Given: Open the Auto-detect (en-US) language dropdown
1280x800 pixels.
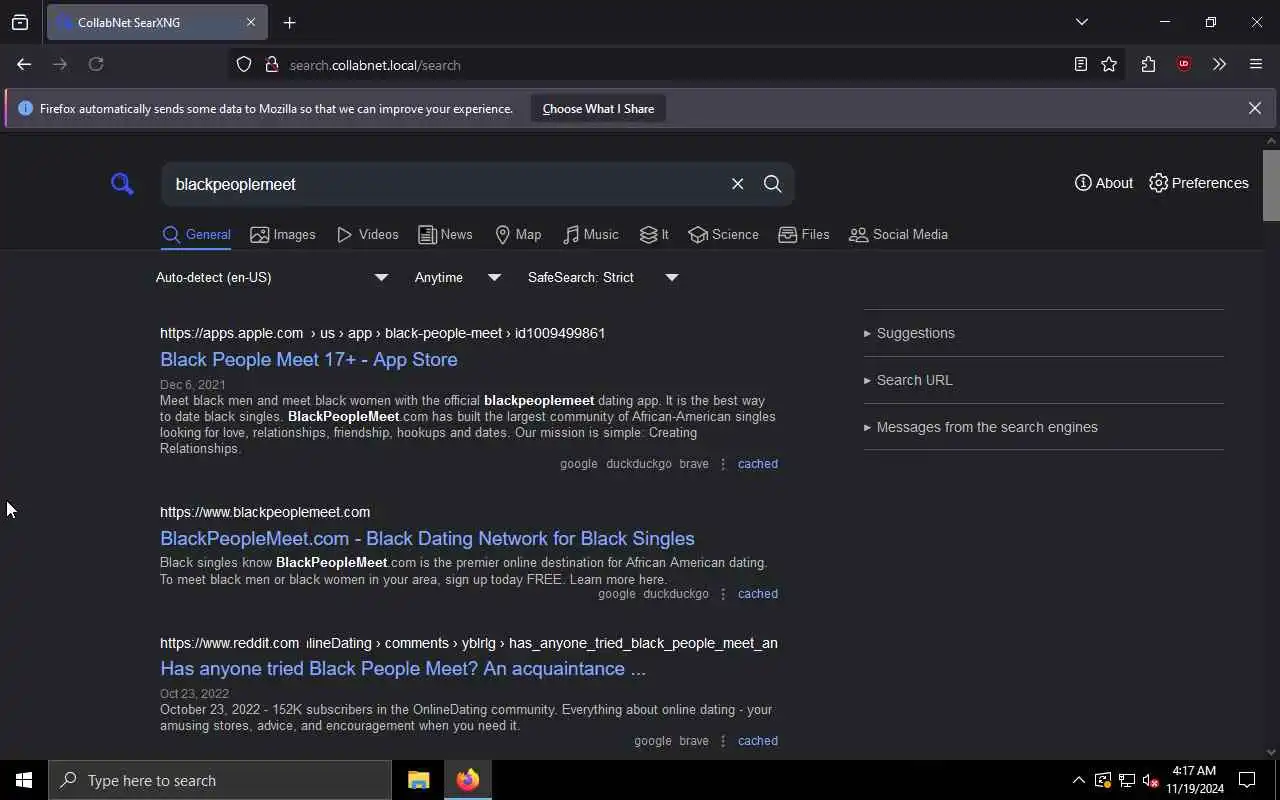Looking at the screenshot, I should point(271,277).
